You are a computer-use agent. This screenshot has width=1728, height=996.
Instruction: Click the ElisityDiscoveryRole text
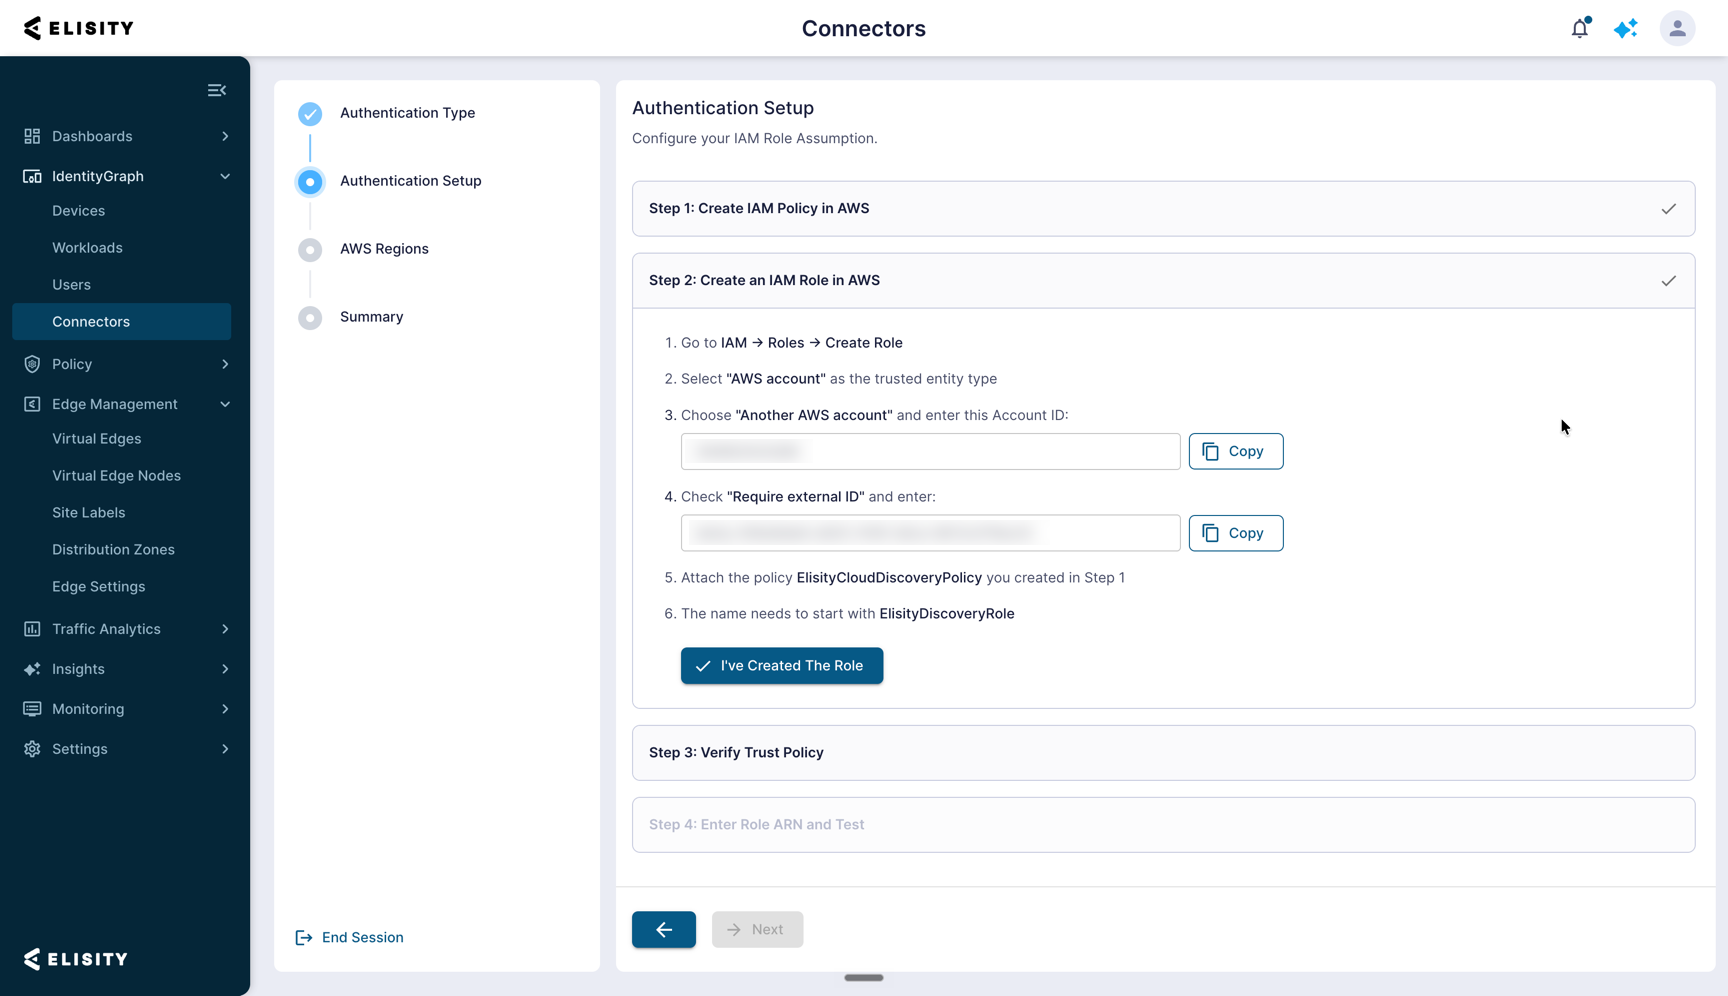946,614
